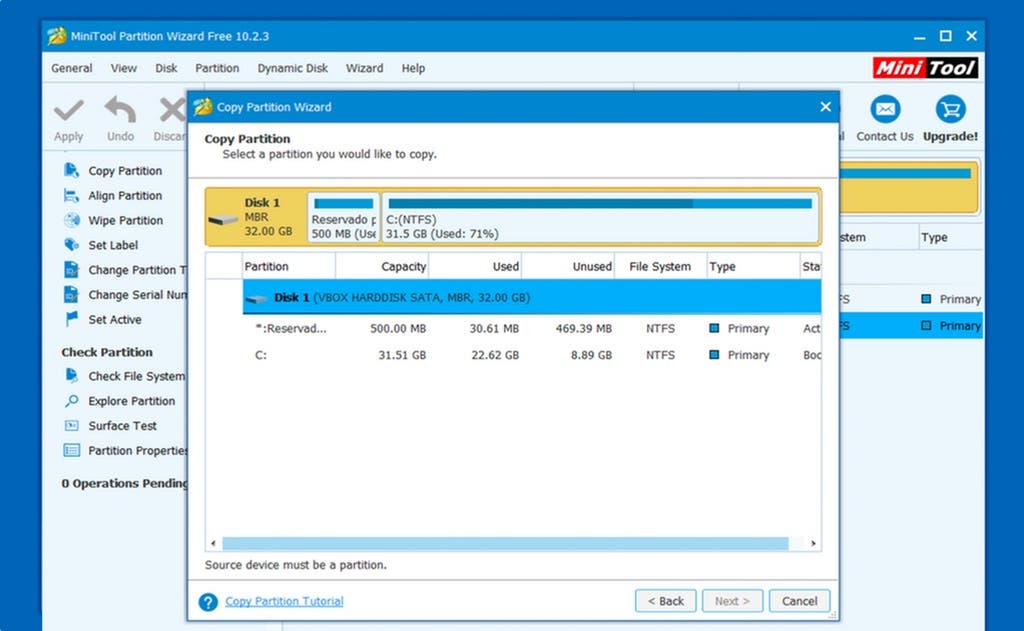Image resolution: width=1024 pixels, height=631 pixels.
Task: Click the Upgrade shopping cart icon
Action: click(950, 110)
